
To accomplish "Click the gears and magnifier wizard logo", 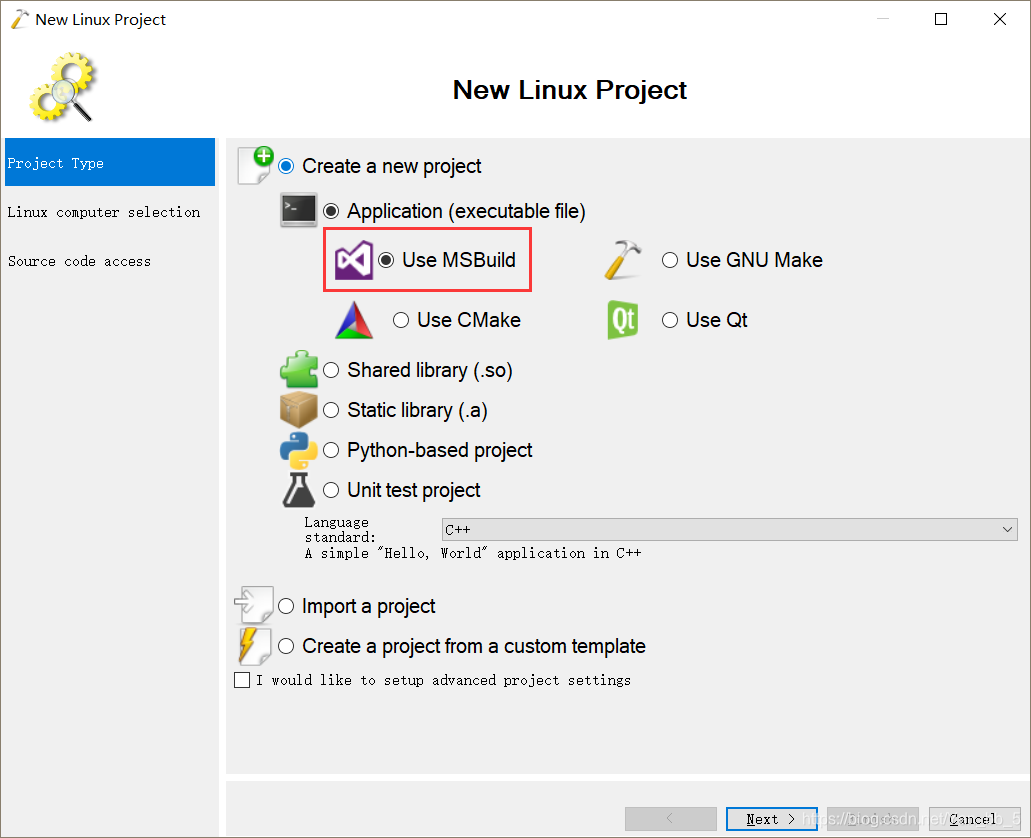I will click(x=63, y=87).
